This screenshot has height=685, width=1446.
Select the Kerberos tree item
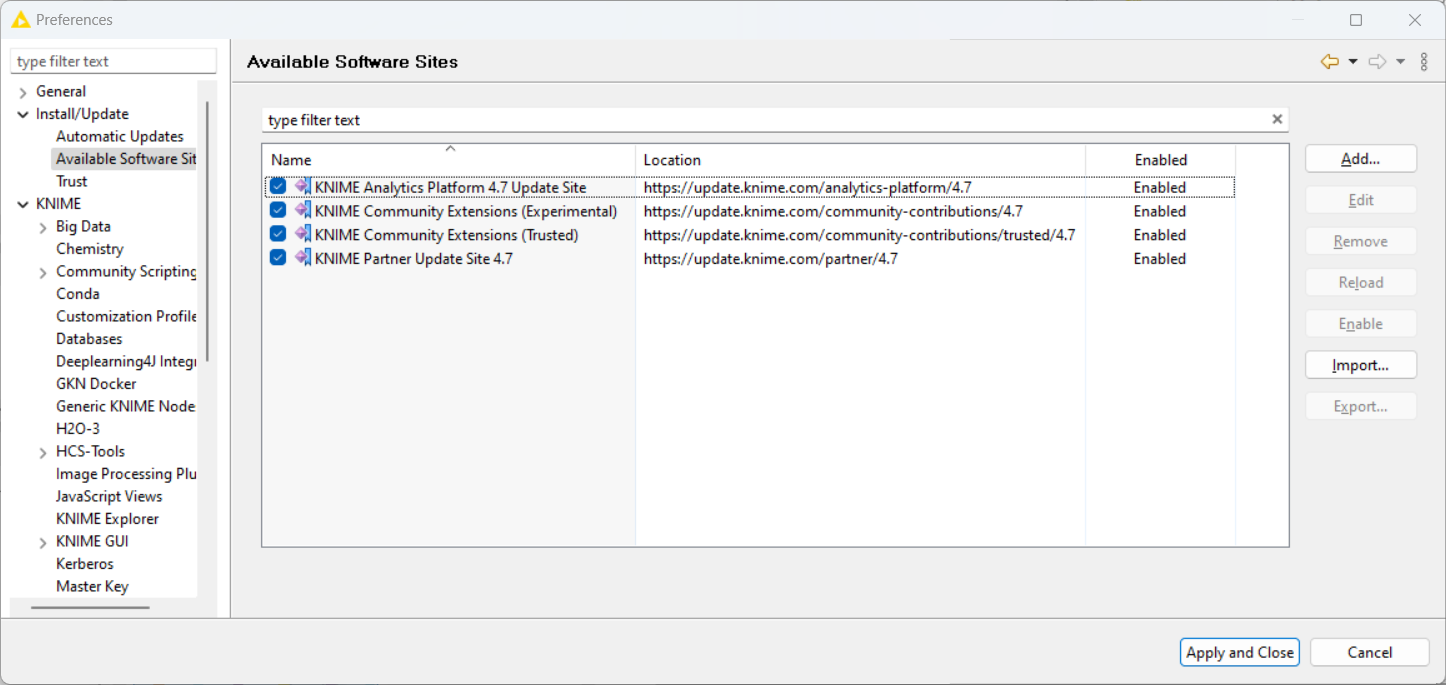click(x=85, y=564)
